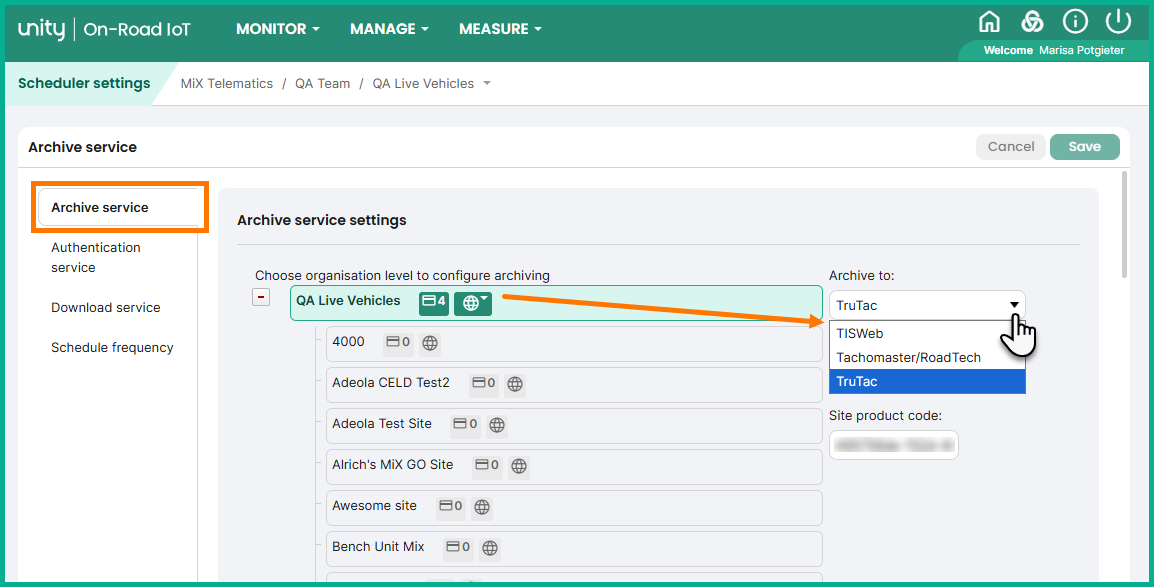Click globe icon on Bench Unit Mix

[x=490, y=549]
